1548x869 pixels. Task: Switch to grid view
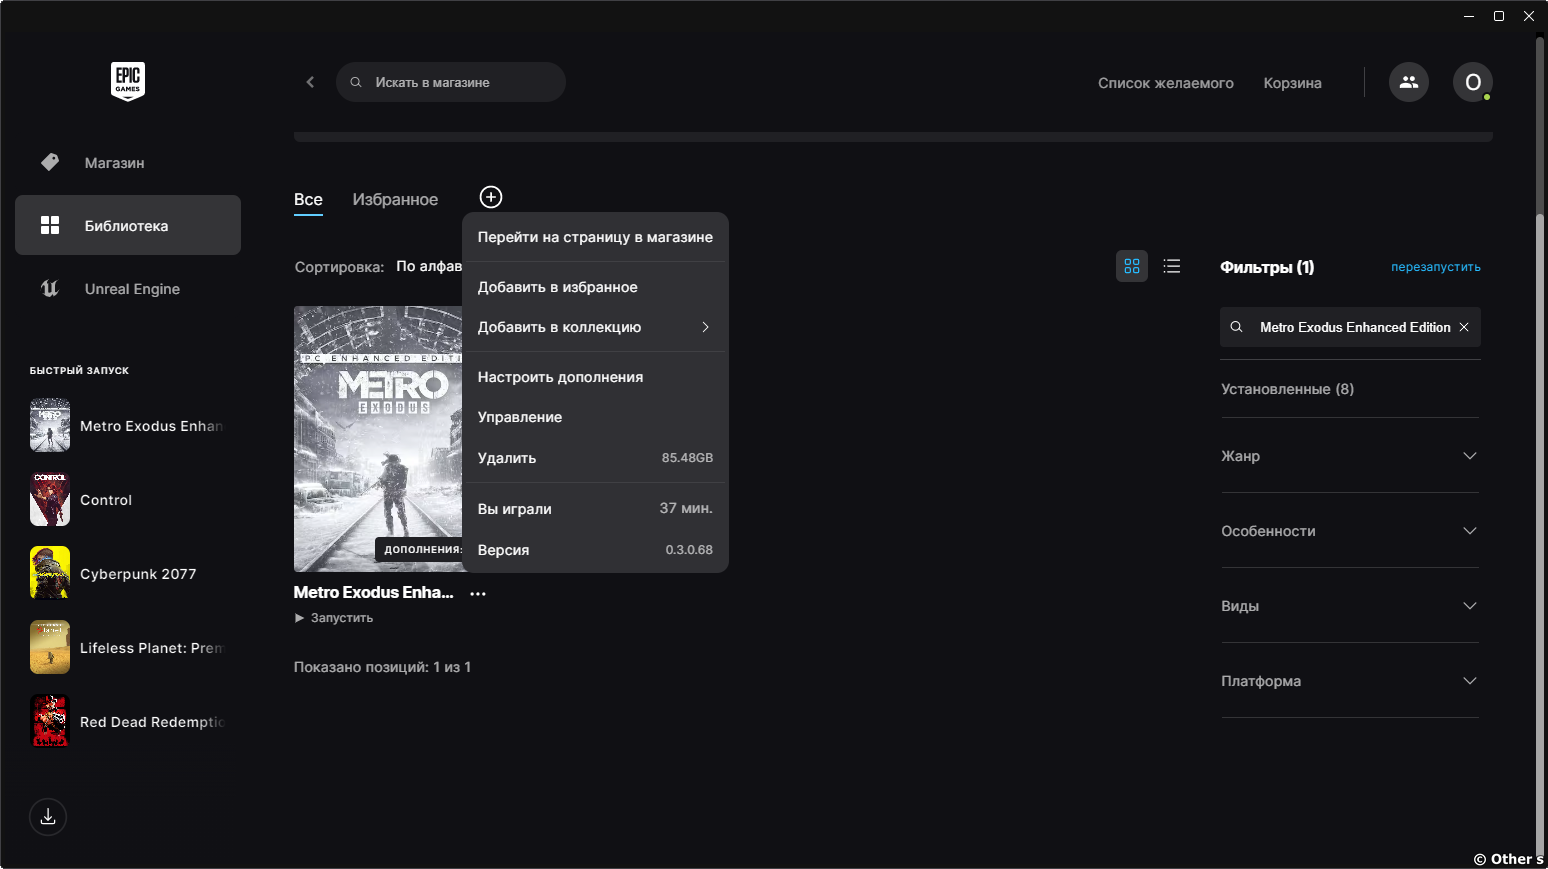click(1132, 266)
